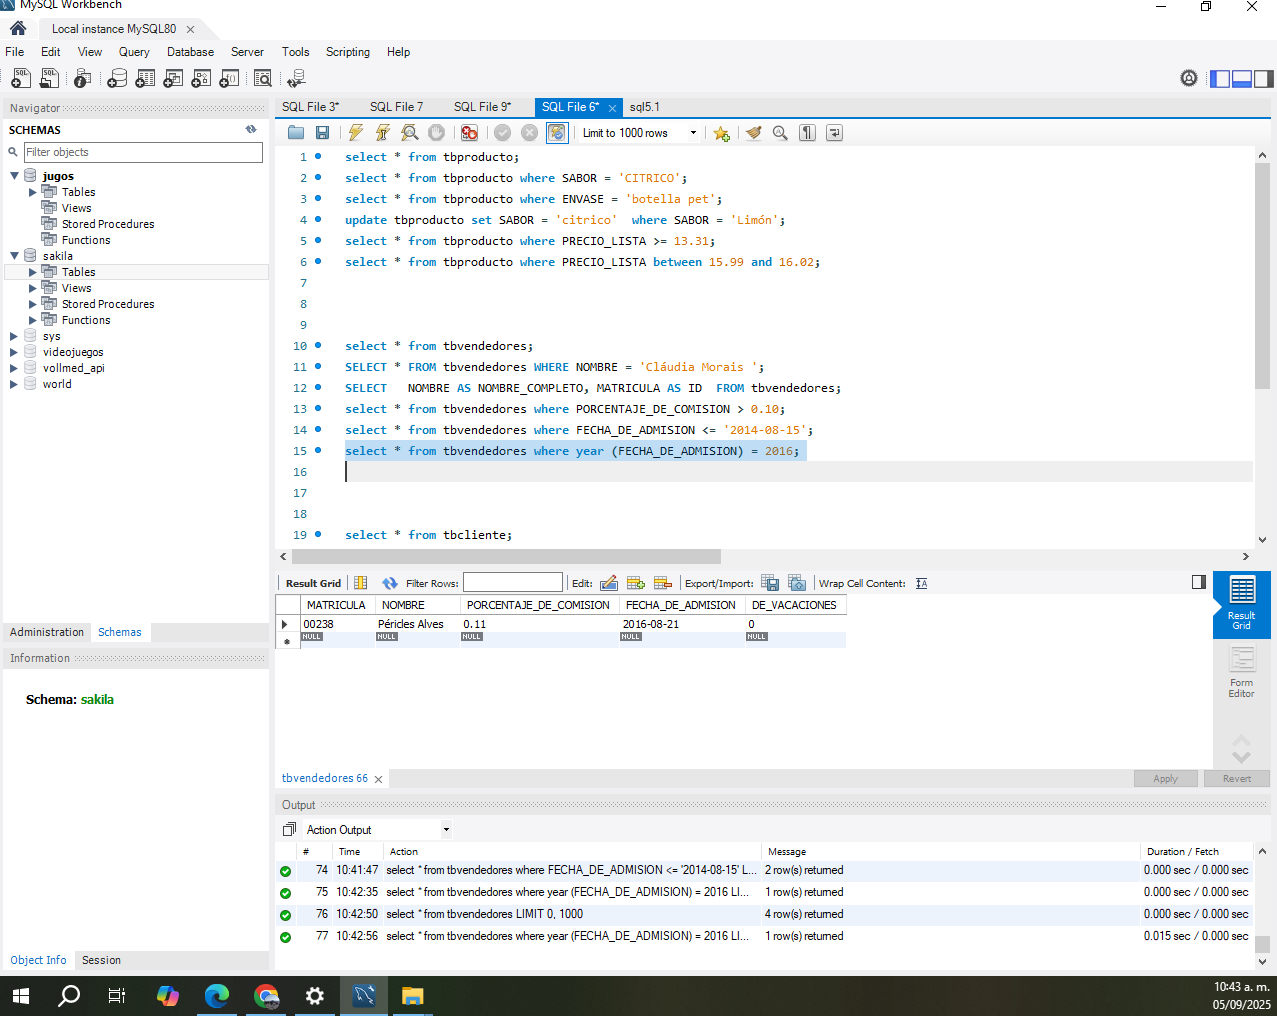Viewport: 1277px width, 1016px height.
Task: Open a SQL script file in new tab
Action: click(x=49, y=78)
